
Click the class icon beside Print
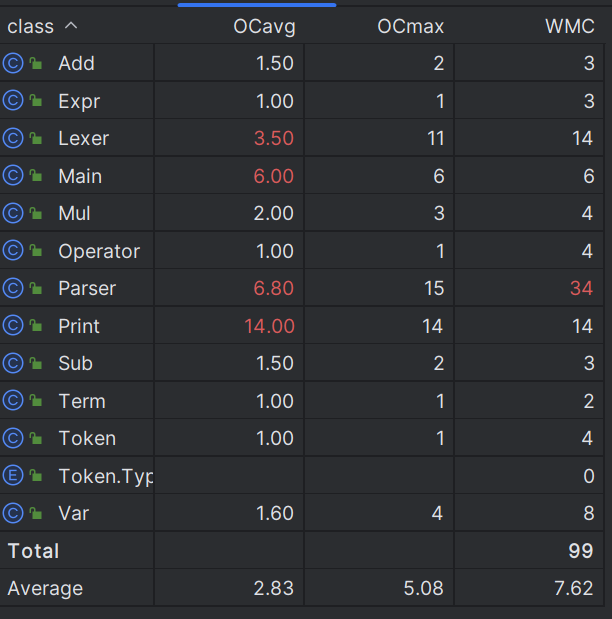(x=13, y=326)
